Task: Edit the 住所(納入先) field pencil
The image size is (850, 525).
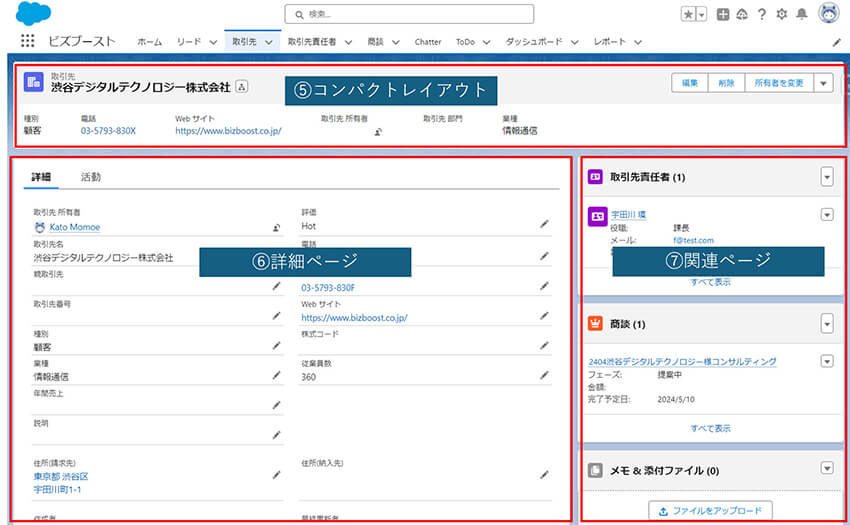Action: [544, 475]
